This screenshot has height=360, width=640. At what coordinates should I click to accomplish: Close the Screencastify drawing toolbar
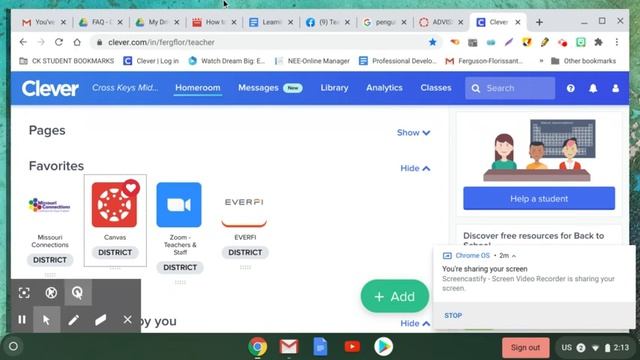click(x=127, y=320)
